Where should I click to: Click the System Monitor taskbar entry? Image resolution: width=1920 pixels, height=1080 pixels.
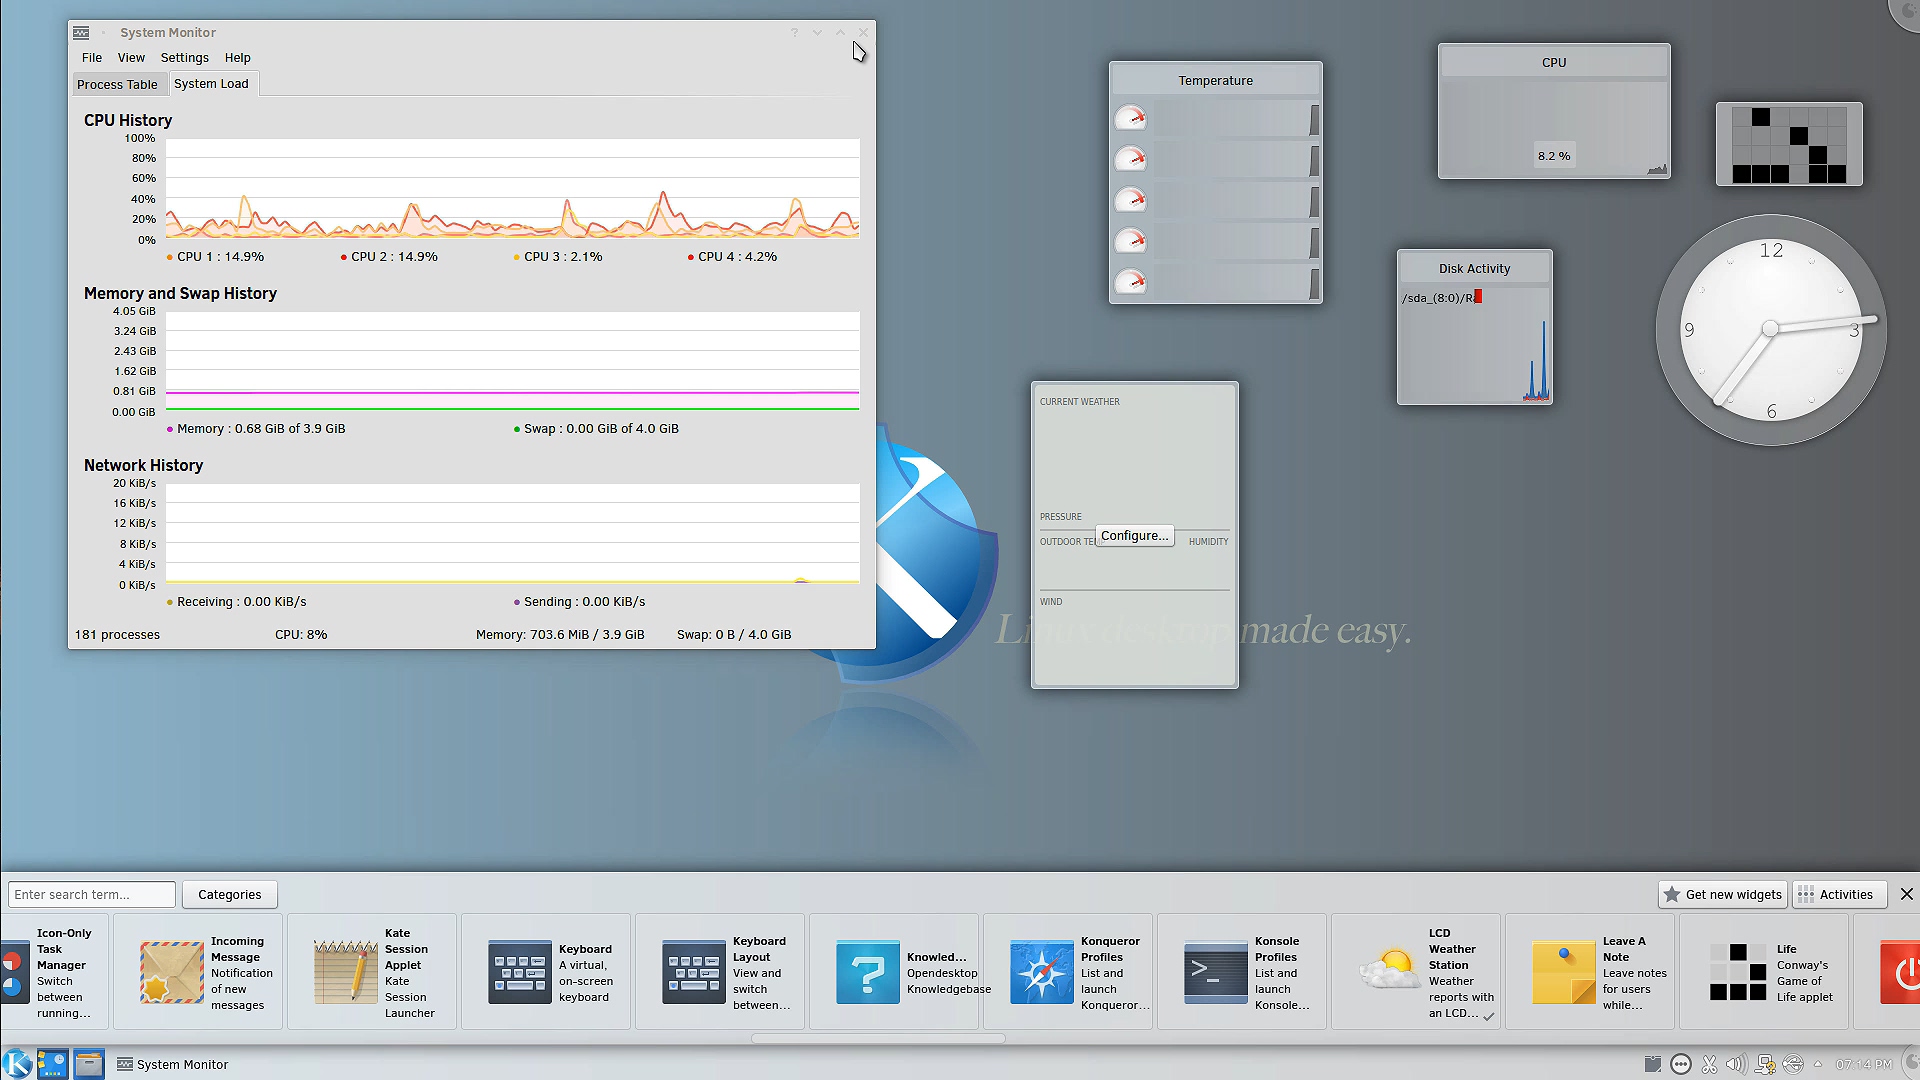pyautogui.click(x=173, y=1064)
